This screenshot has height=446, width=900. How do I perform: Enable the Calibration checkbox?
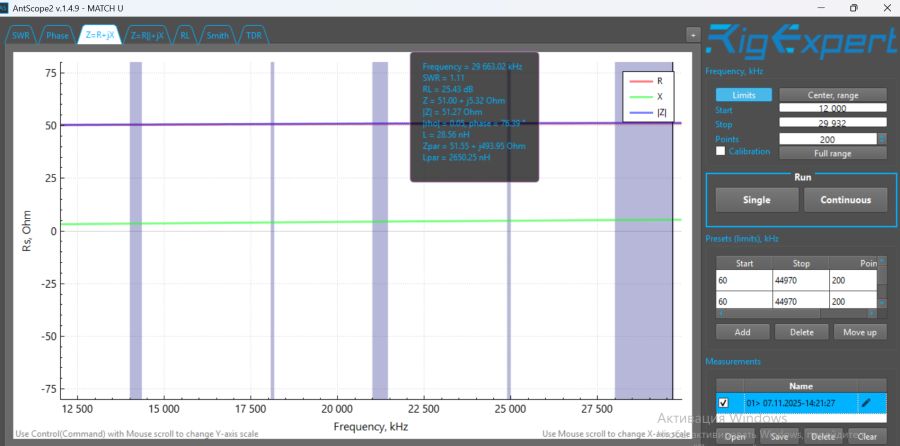tap(721, 152)
